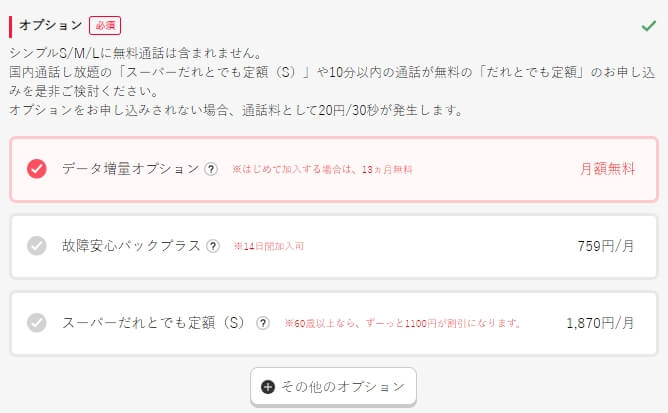Click the オプション section heading
The height and width of the screenshot is (413, 668).
(x=50, y=25)
